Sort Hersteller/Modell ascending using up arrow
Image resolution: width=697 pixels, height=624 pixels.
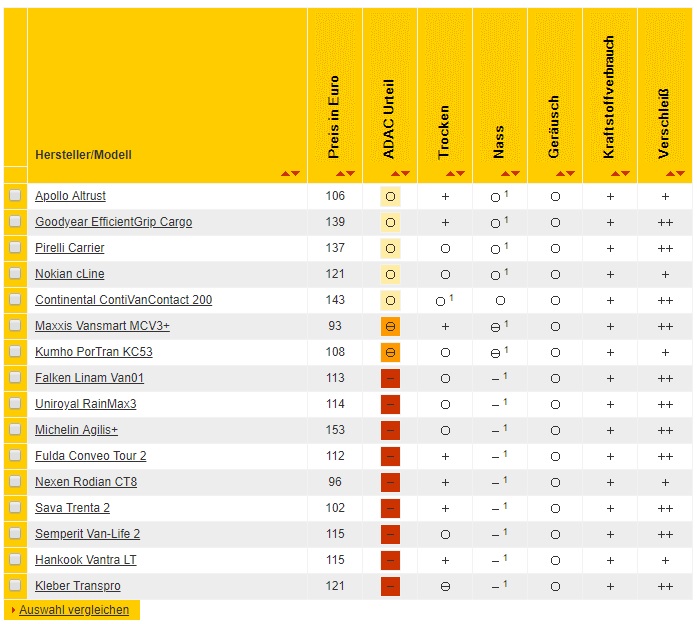tap(285, 173)
